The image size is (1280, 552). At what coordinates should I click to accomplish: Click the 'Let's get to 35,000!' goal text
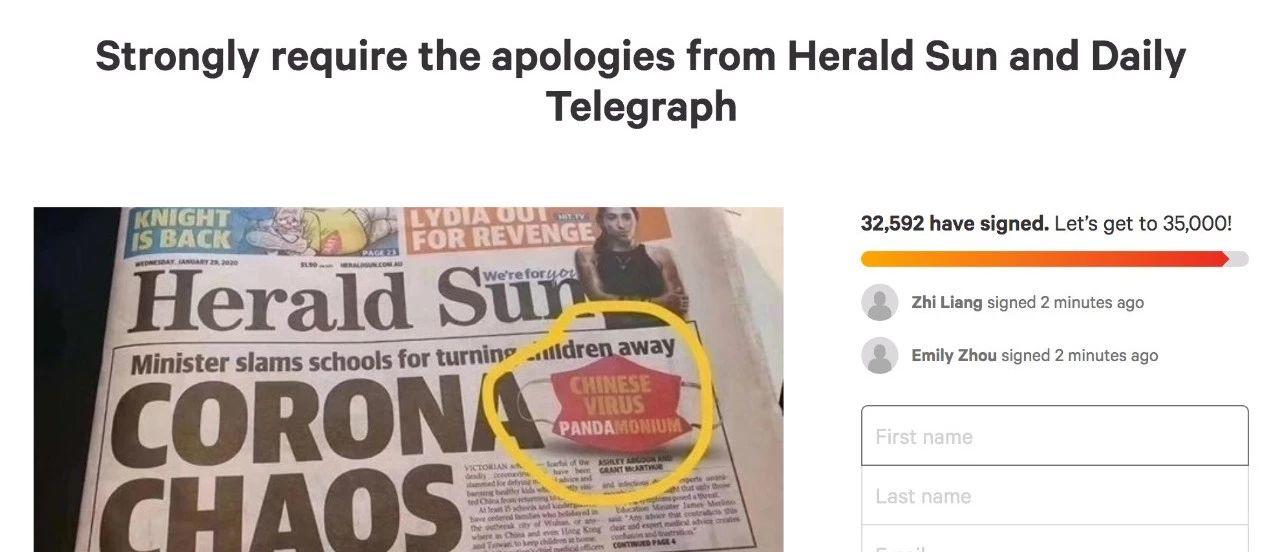point(1143,224)
